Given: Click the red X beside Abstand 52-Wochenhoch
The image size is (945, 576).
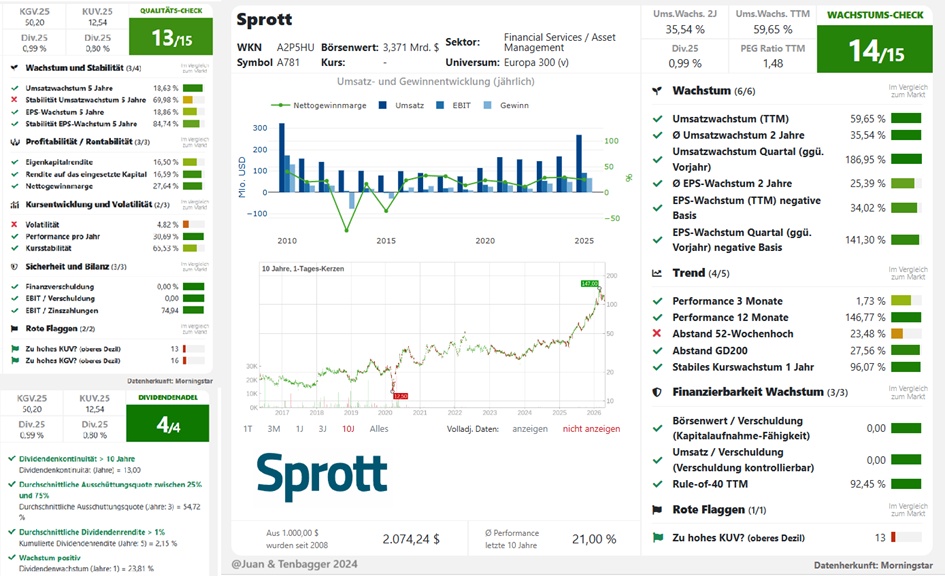Looking at the screenshot, I should click(x=657, y=333).
